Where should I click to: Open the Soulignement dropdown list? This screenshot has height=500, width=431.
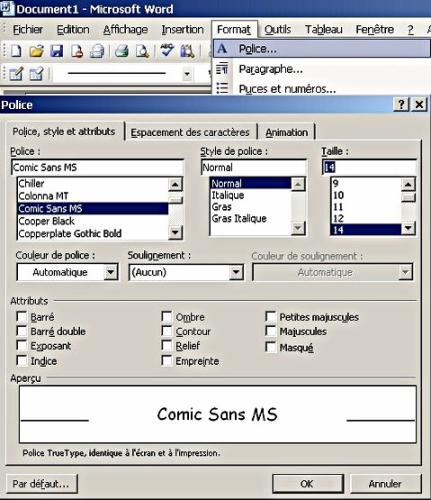(x=236, y=272)
